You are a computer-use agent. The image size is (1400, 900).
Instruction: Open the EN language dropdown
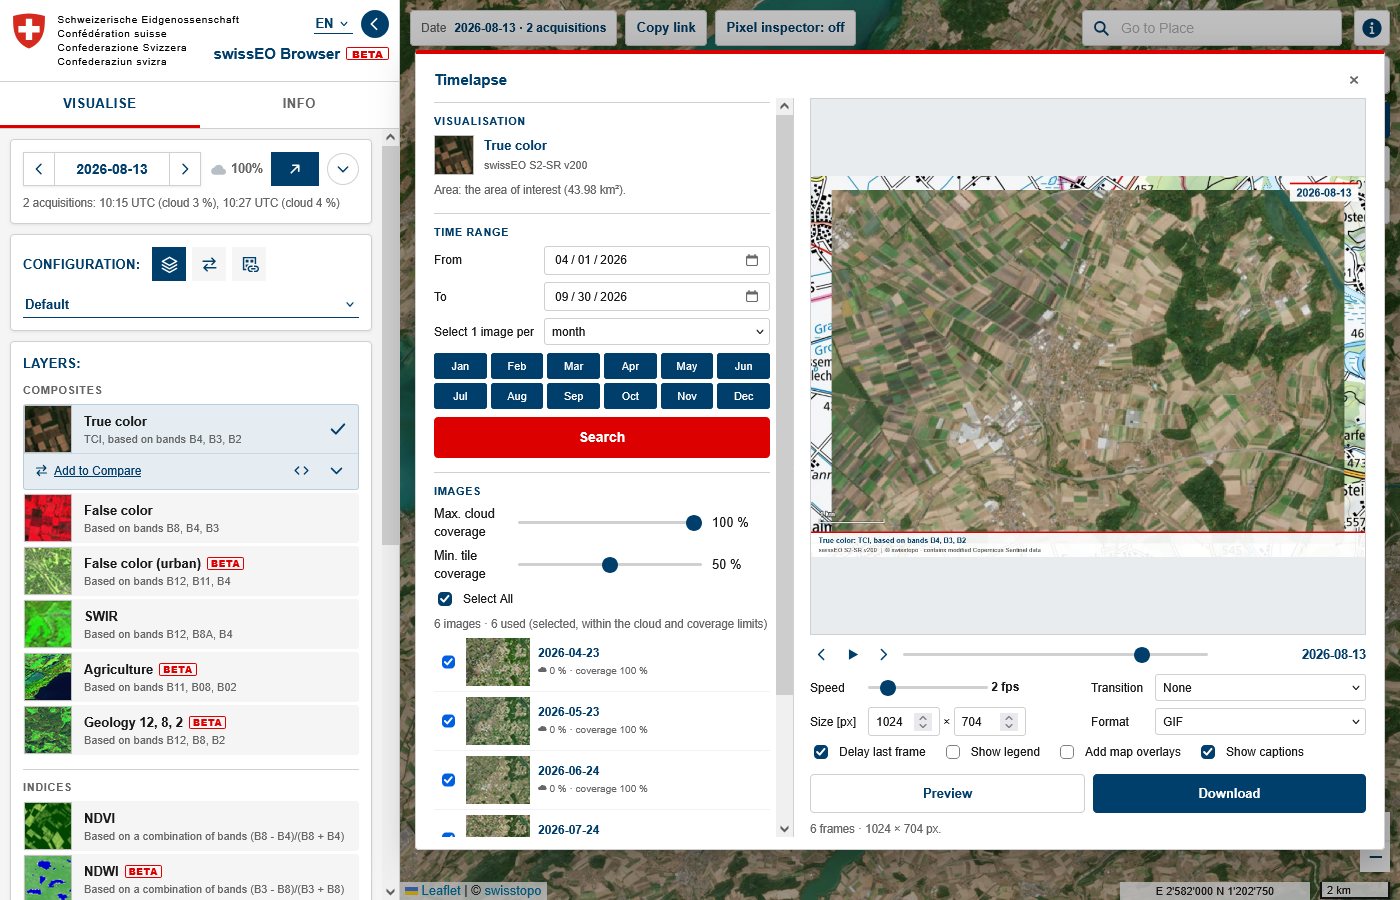(333, 23)
